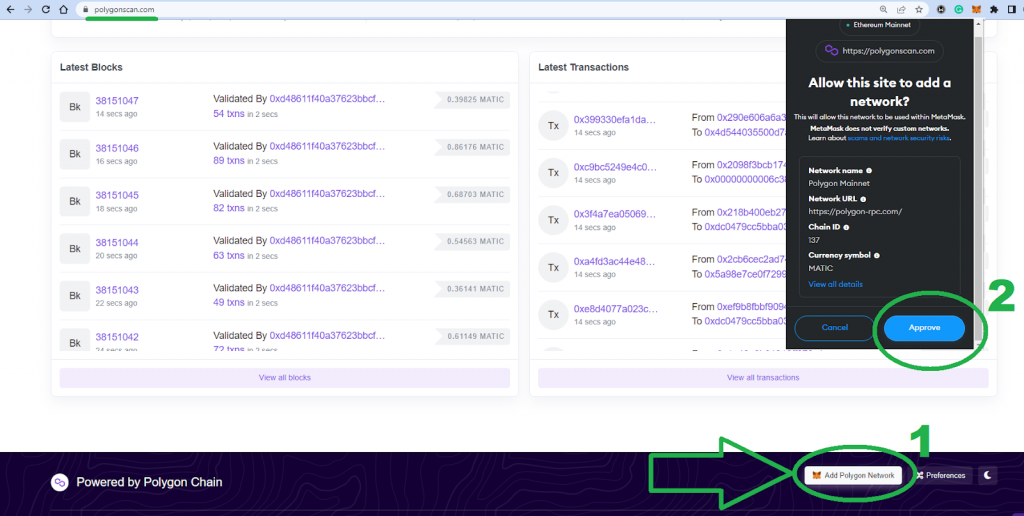
Task: View 89 txns of block 38151046
Action: (229, 161)
